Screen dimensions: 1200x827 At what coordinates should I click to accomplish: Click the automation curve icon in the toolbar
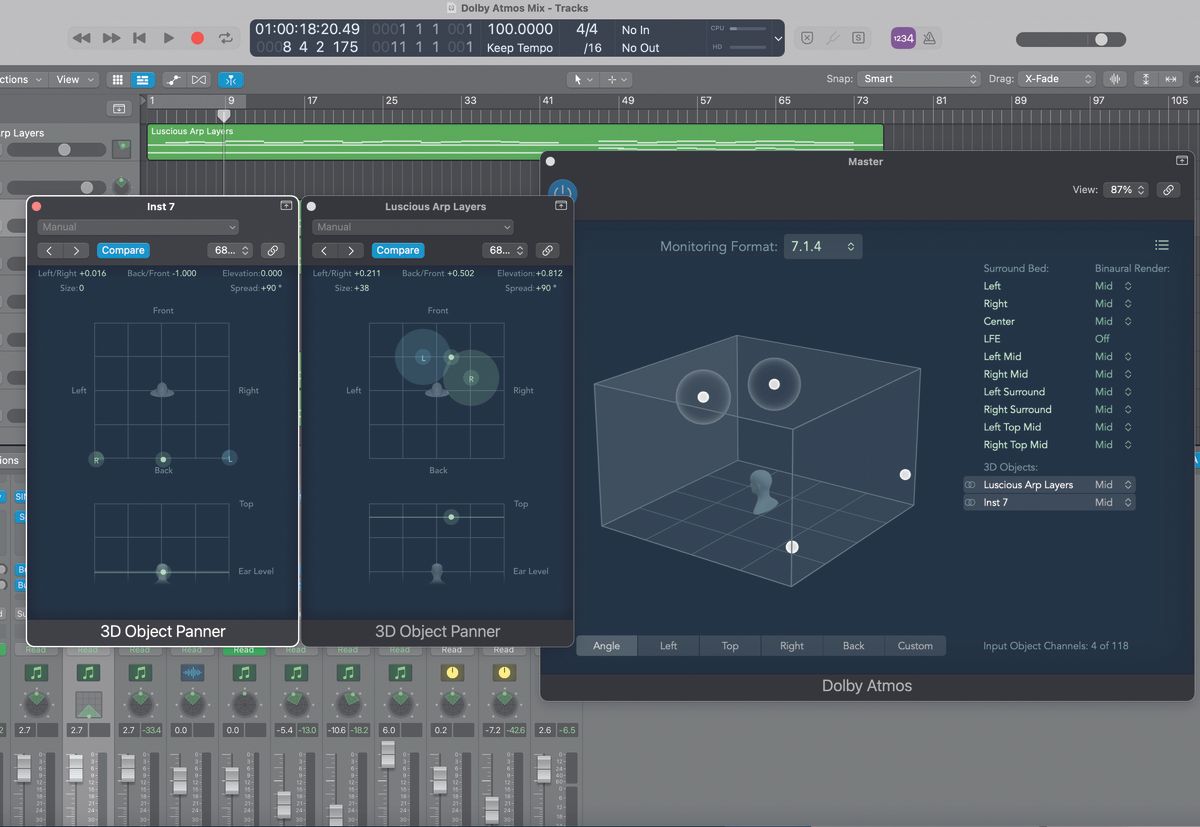pos(172,80)
